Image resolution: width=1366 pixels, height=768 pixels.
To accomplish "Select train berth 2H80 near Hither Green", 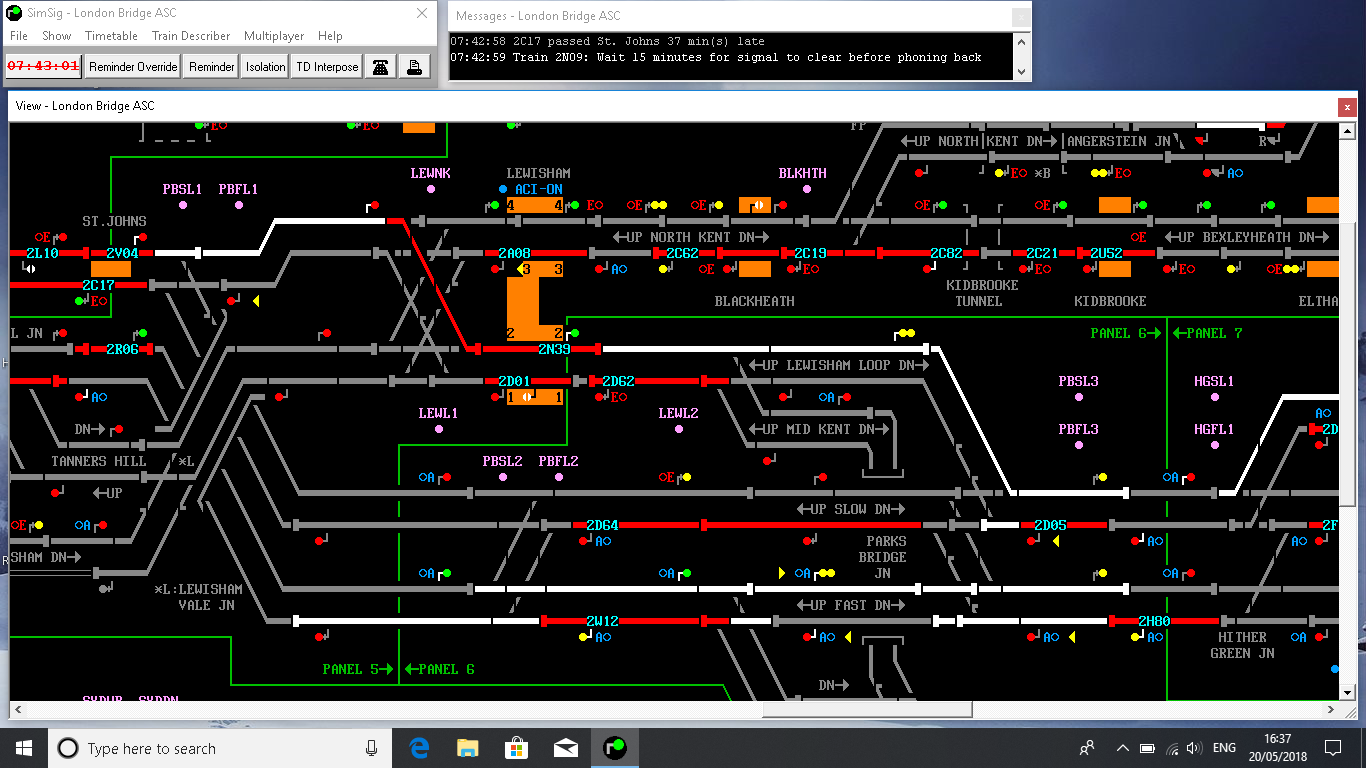I will tap(1155, 621).
